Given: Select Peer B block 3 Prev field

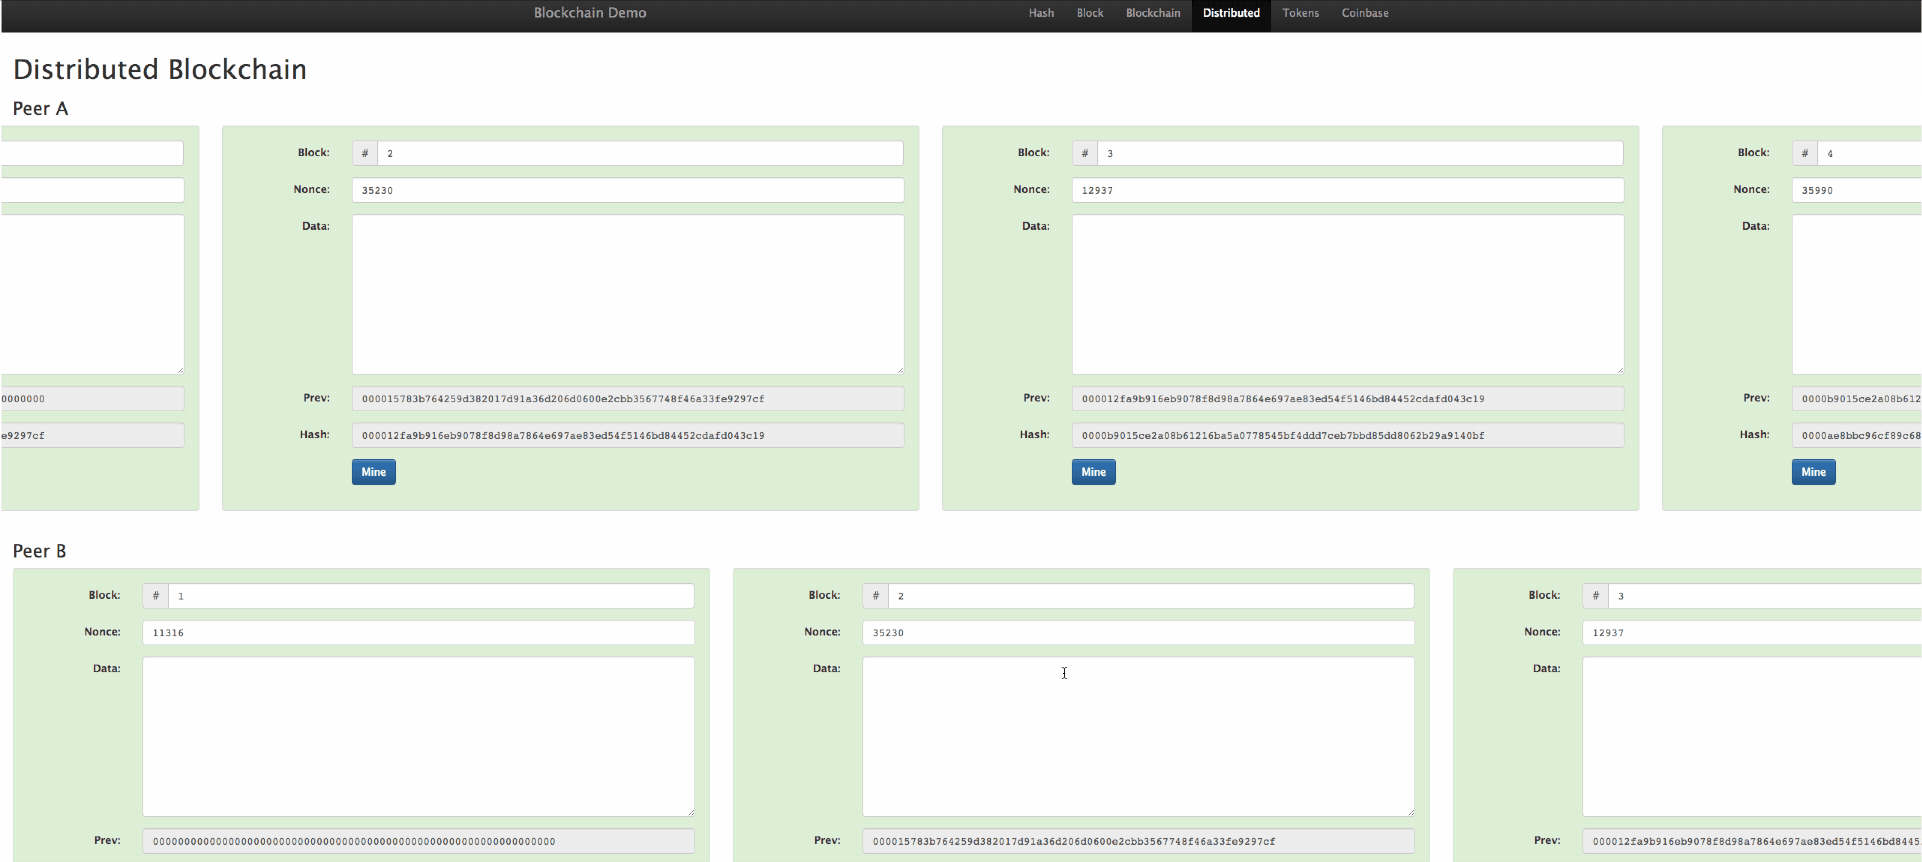Looking at the screenshot, I should click(1752, 841).
